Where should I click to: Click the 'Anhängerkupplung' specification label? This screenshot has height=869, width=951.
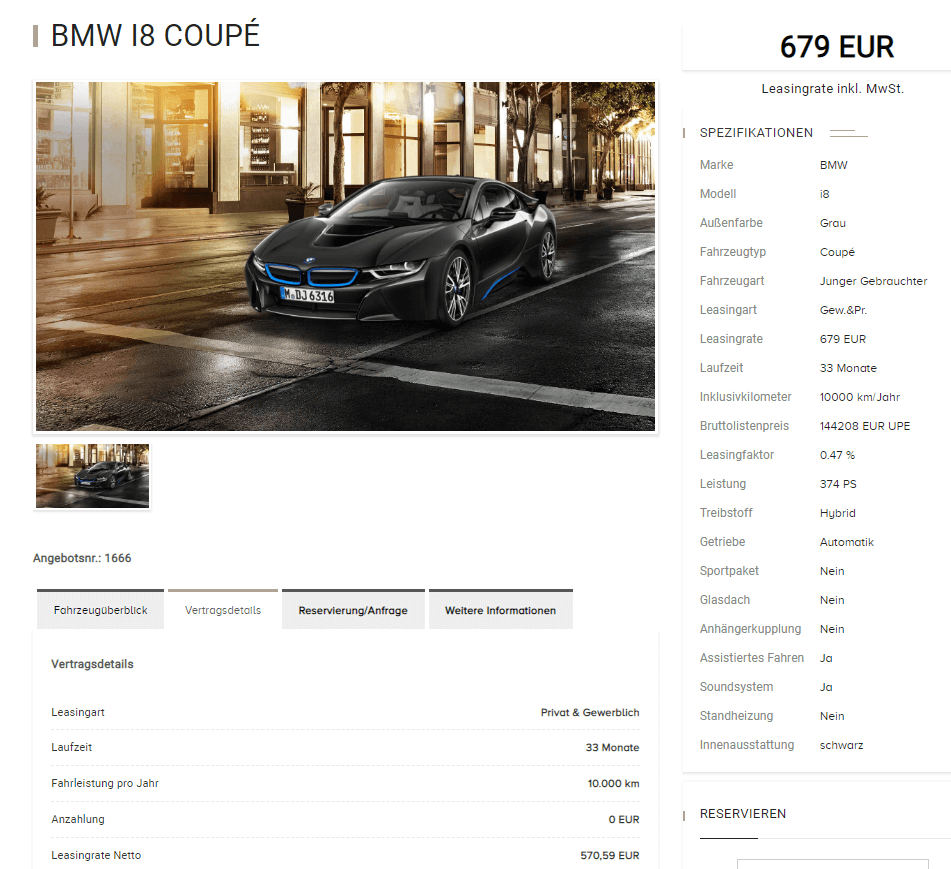[x=750, y=629]
